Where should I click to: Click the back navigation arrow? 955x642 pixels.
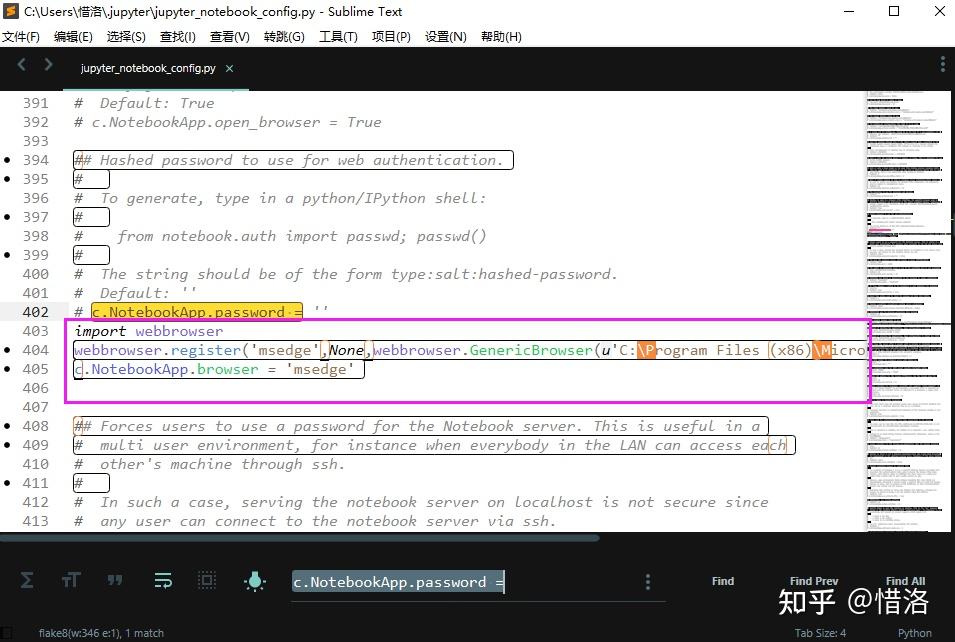tap(21, 64)
